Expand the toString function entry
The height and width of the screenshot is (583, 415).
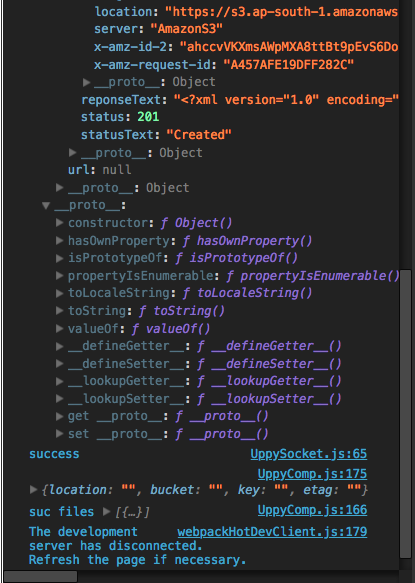click(59, 310)
